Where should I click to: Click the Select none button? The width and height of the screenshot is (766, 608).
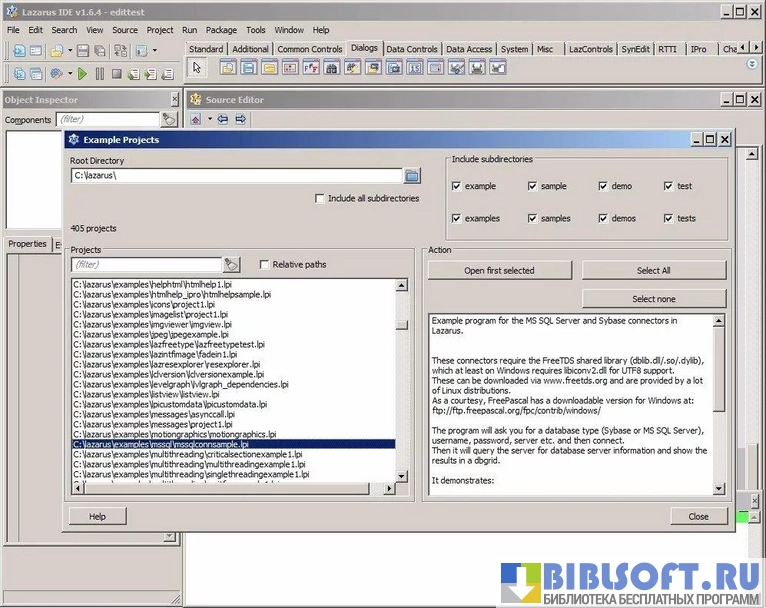[x=654, y=298]
